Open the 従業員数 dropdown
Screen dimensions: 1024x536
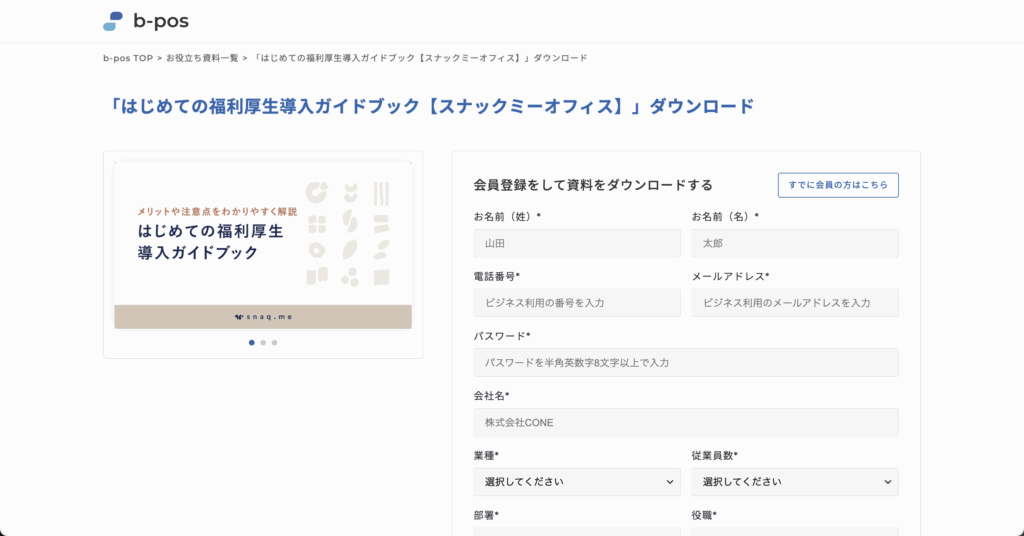pyautogui.click(x=795, y=482)
